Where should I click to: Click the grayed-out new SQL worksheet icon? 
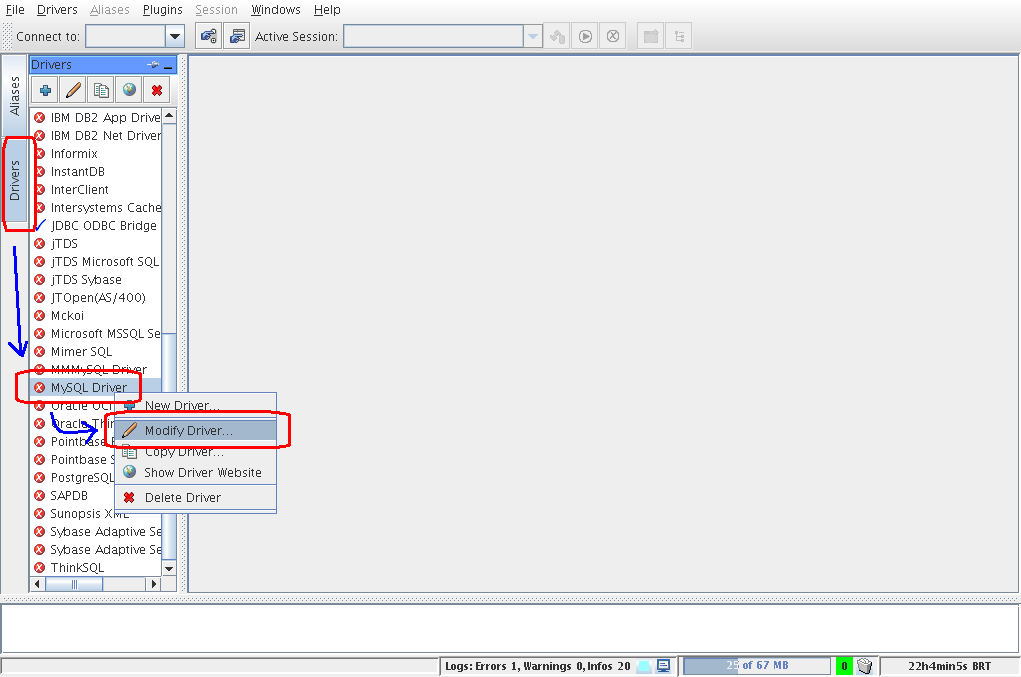pos(650,36)
